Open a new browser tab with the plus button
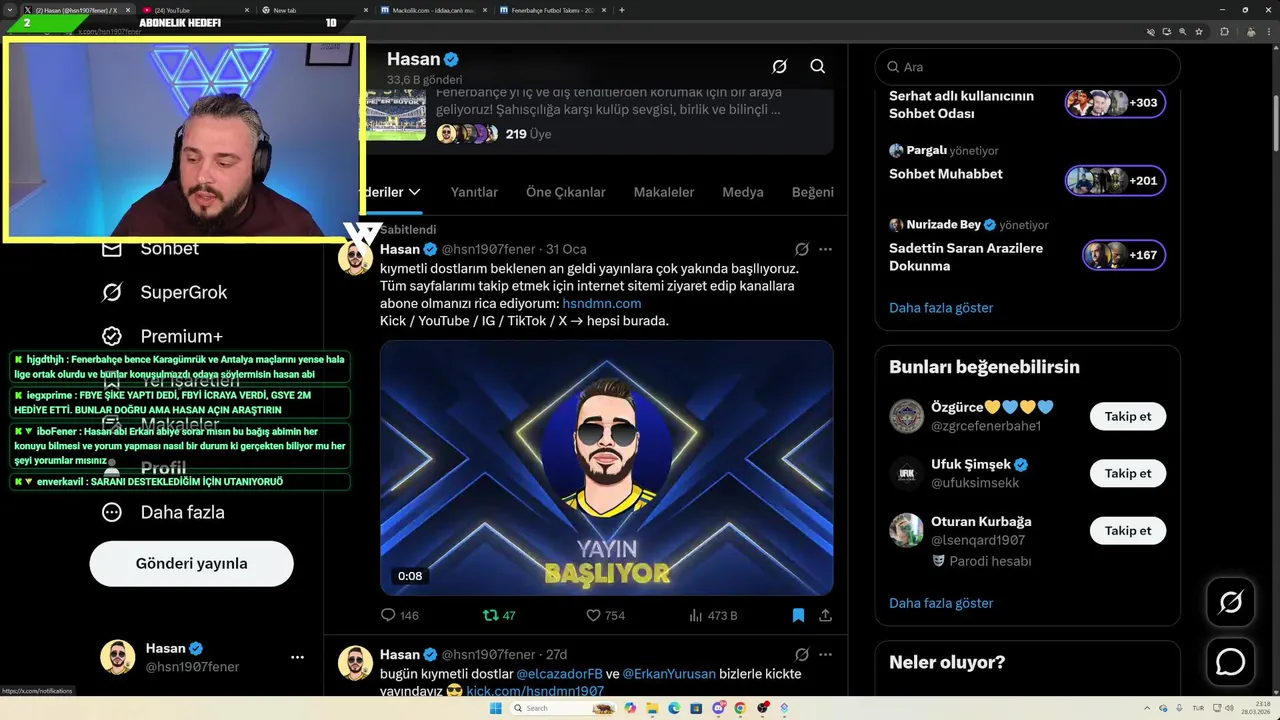 622,10
